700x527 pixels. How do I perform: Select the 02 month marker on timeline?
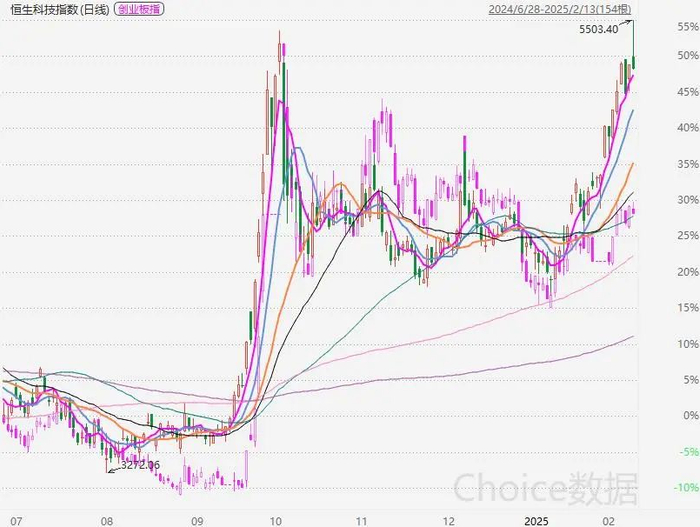pos(608,521)
